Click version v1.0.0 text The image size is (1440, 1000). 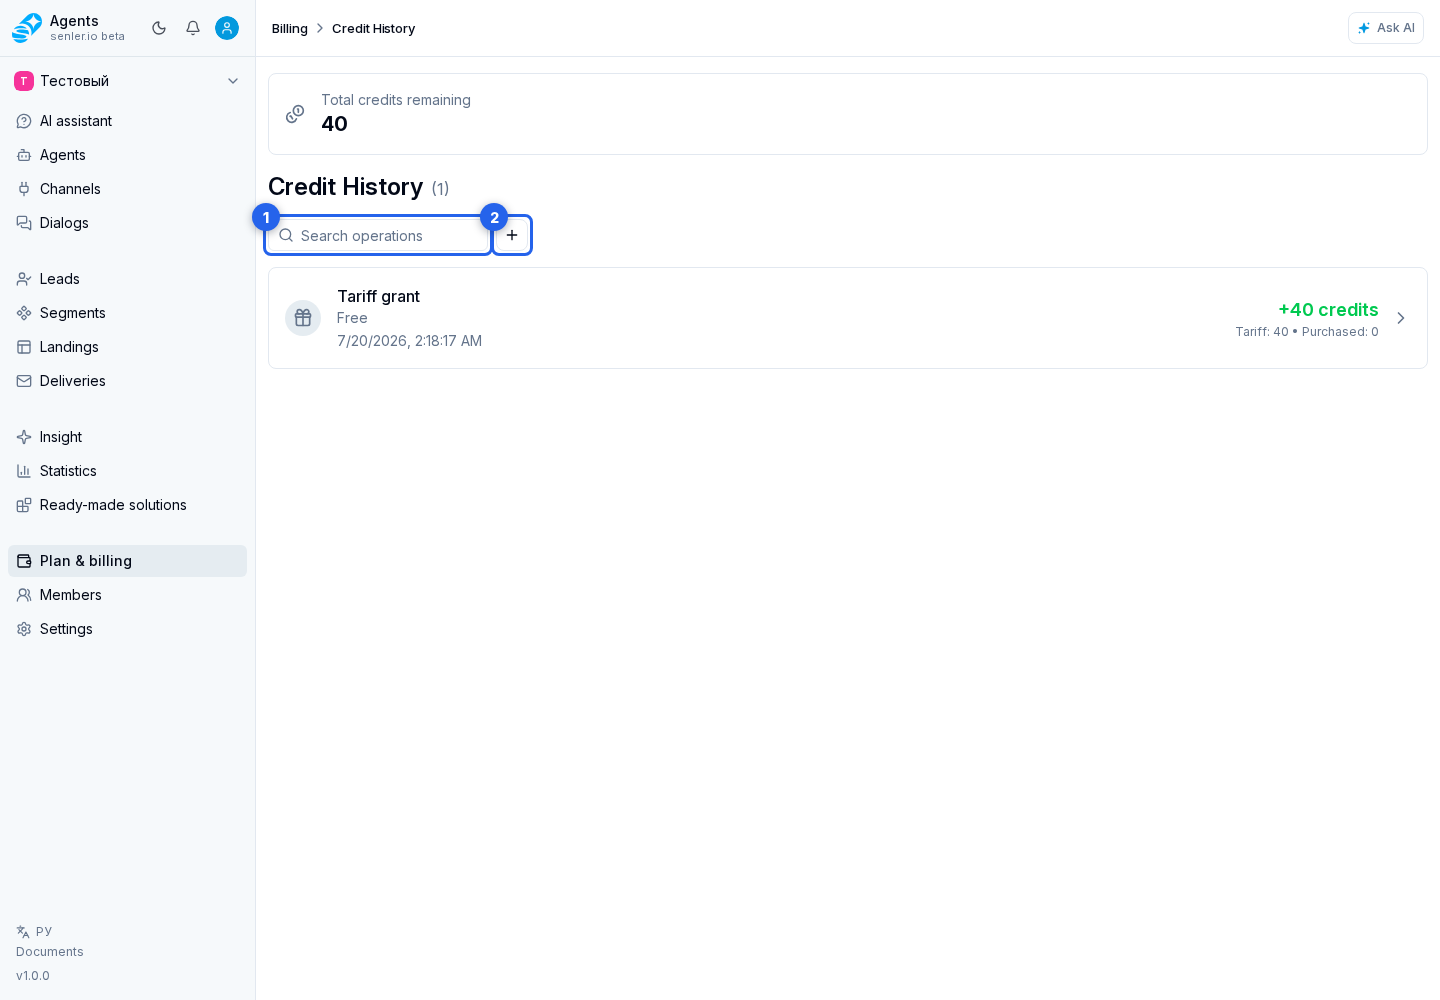coord(33,976)
